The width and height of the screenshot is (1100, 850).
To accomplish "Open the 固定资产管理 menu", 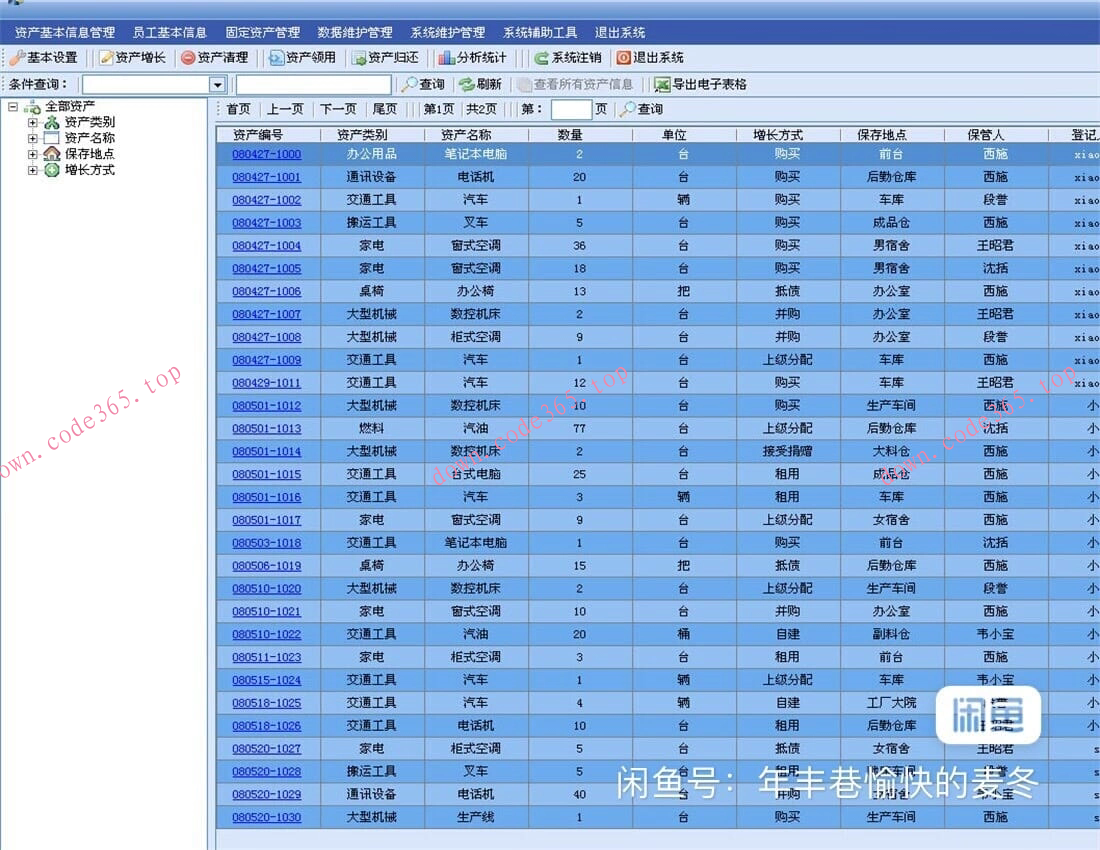I will [262, 33].
